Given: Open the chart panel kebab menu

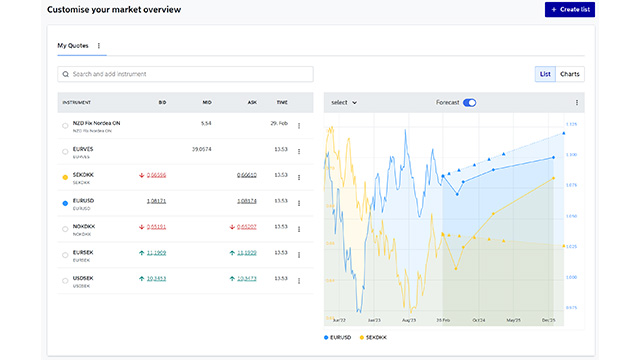Looking at the screenshot, I should (577, 102).
